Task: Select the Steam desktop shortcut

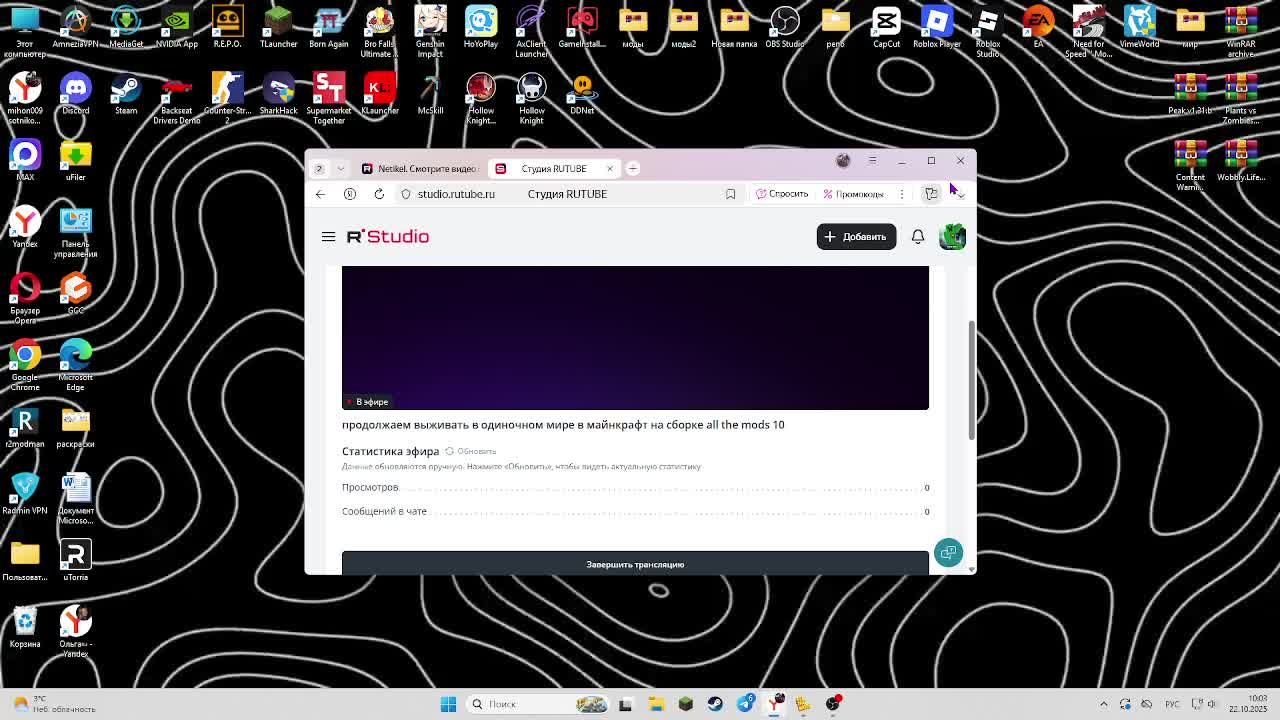Action: click(126, 96)
